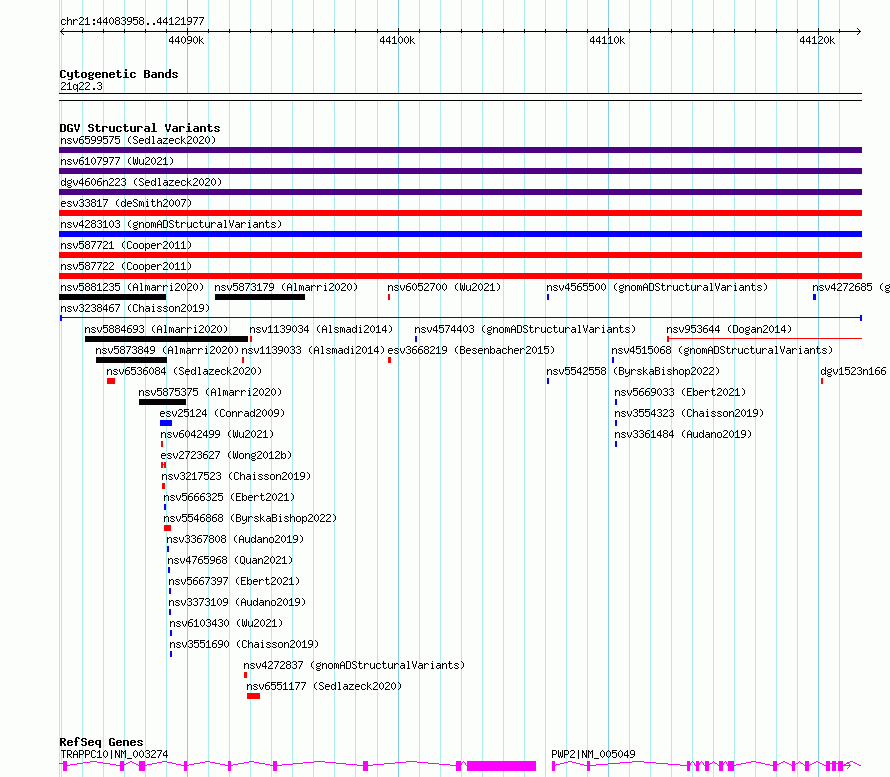Open nsv4765968 (Quan2021) label
Image resolution: width=890 pixels, height=777 pixels.
230,560
